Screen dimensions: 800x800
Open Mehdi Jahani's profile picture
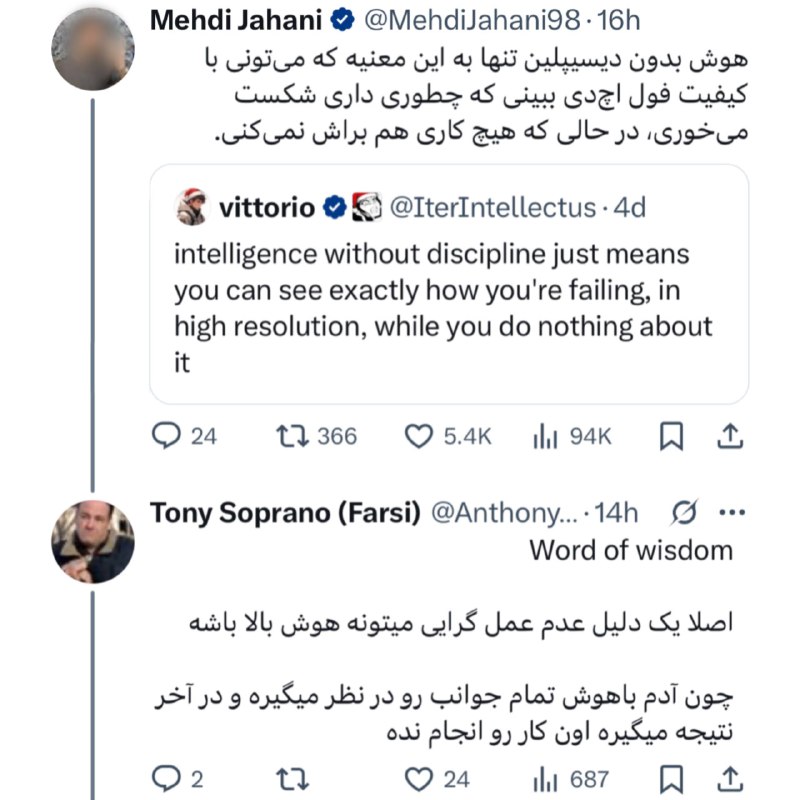tap(92, 47)
